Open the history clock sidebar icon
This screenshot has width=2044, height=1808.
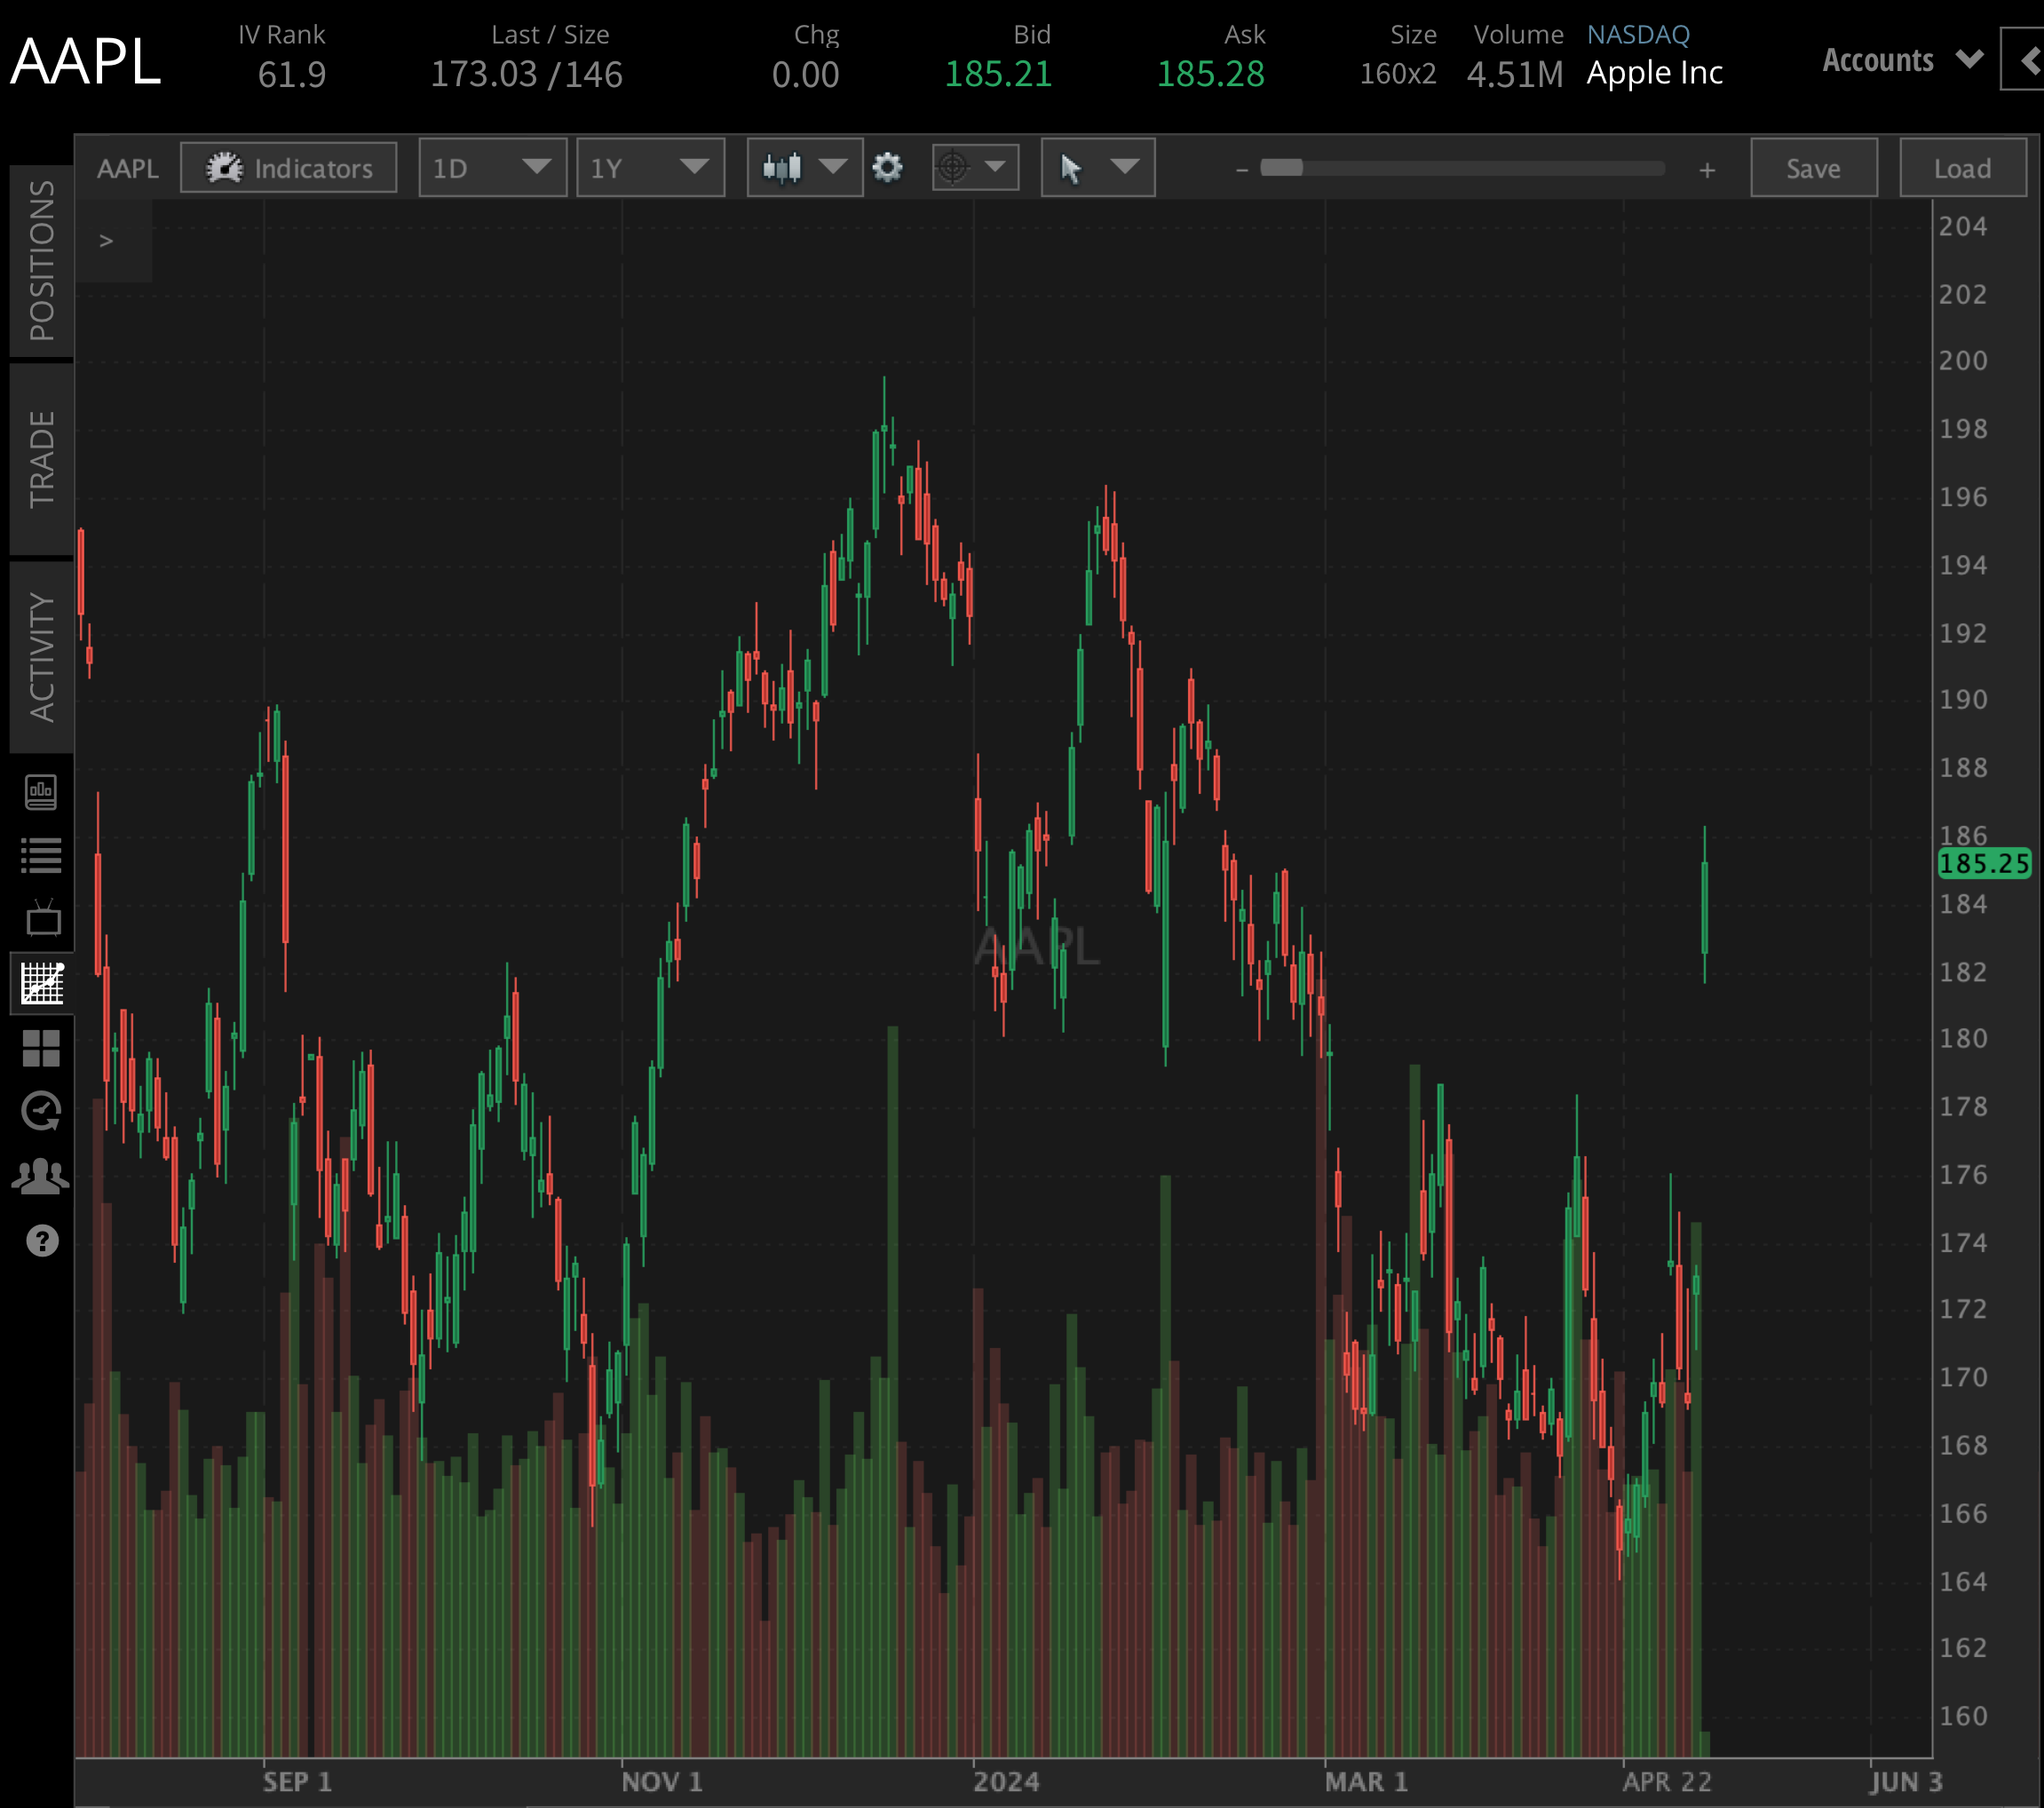point(40,1110)
